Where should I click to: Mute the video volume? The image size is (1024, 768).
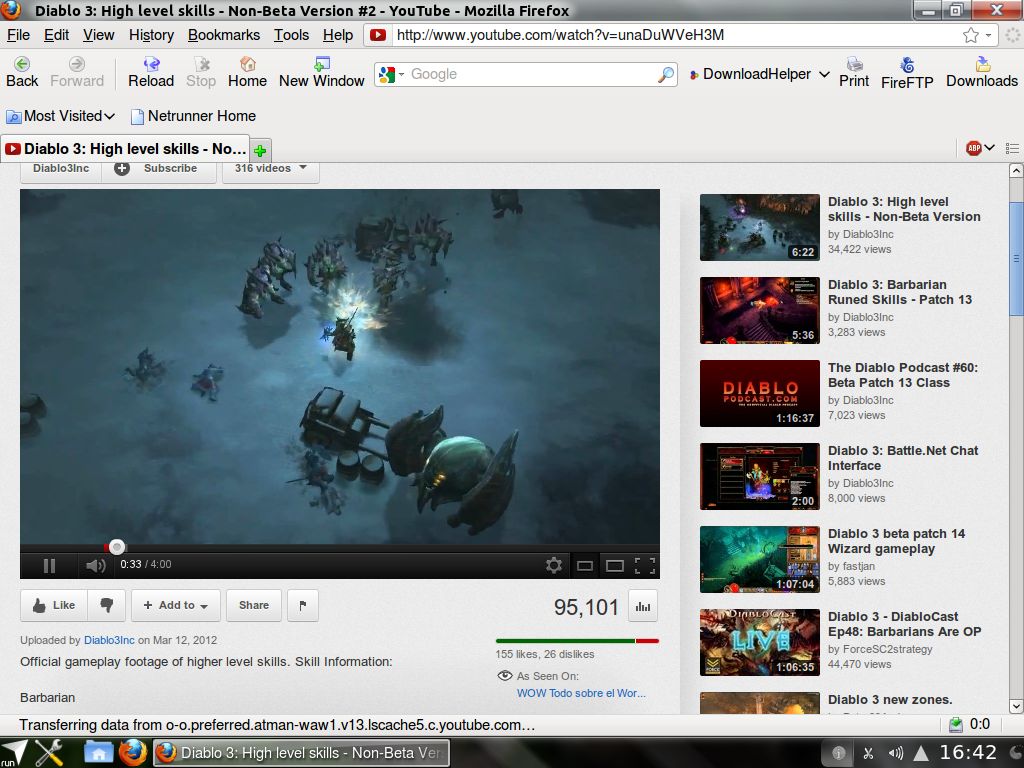(95, 566)
